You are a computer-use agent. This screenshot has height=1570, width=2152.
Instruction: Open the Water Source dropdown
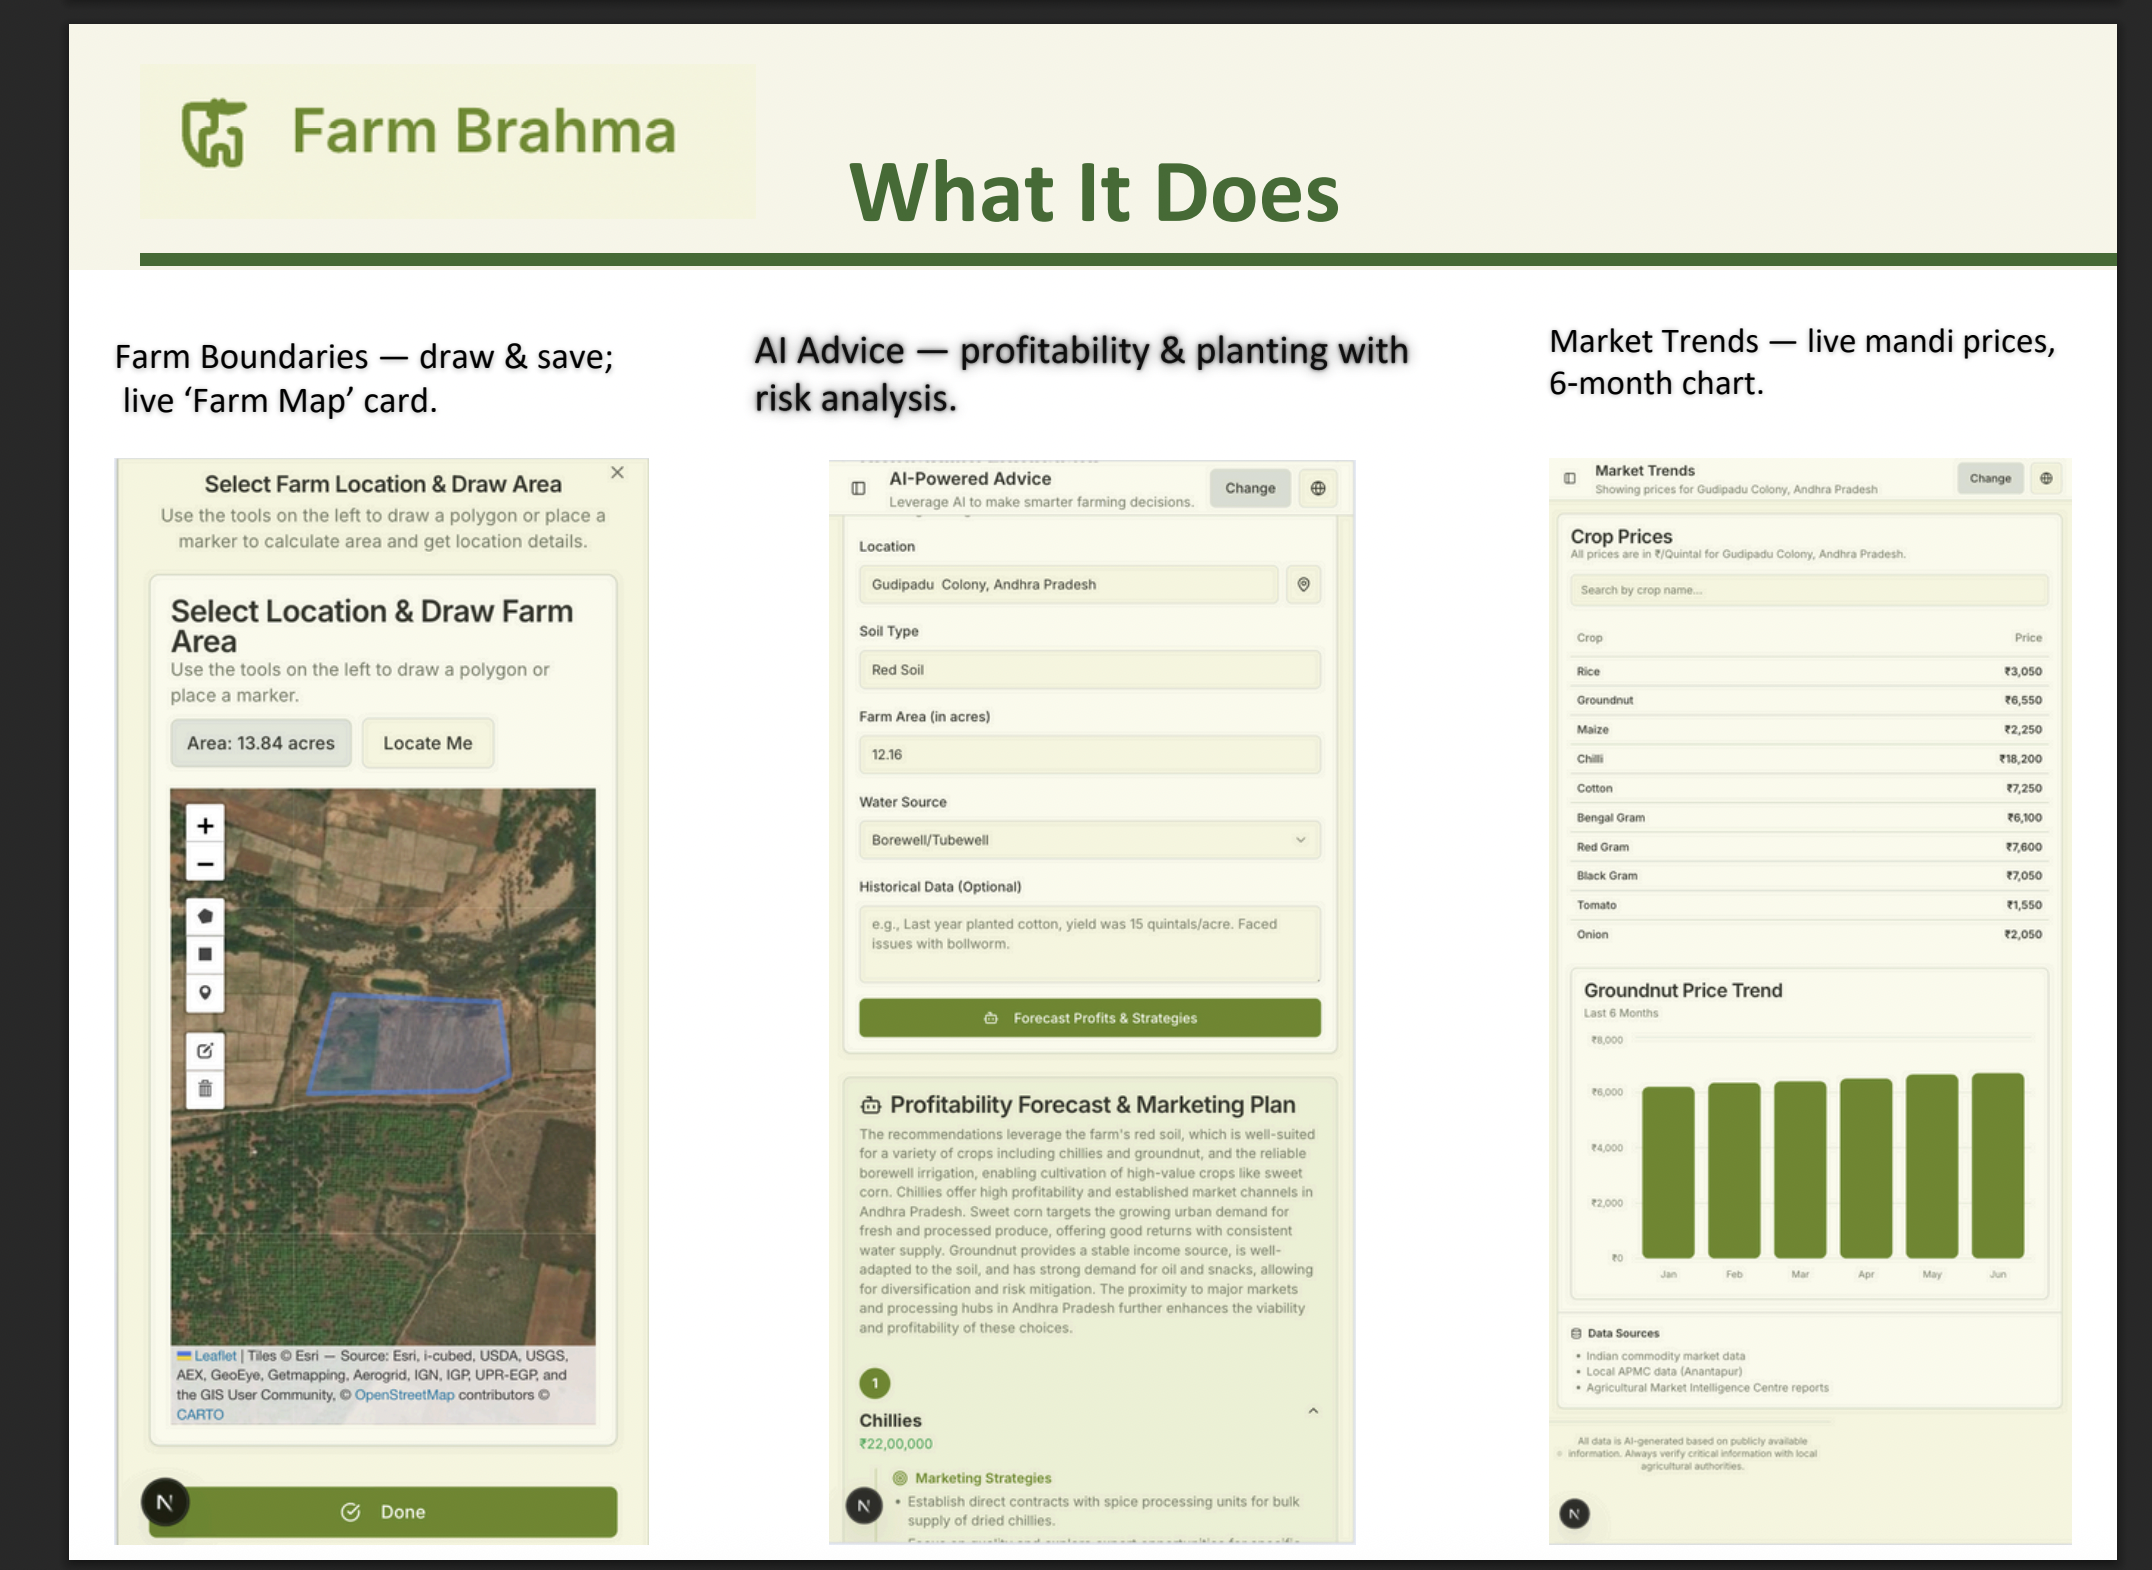tap(1089, 840)
